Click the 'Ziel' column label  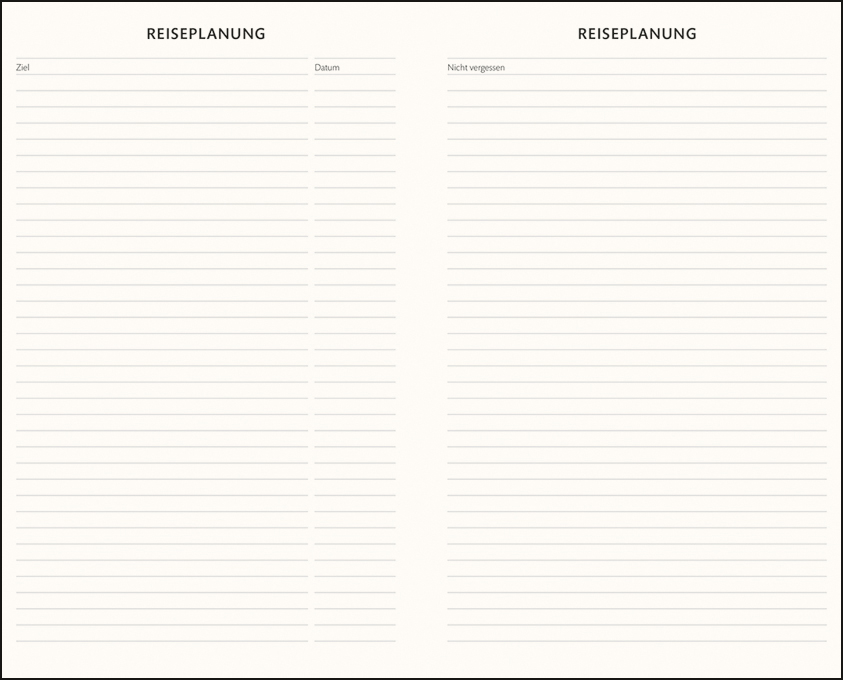(x=23, y=67)
